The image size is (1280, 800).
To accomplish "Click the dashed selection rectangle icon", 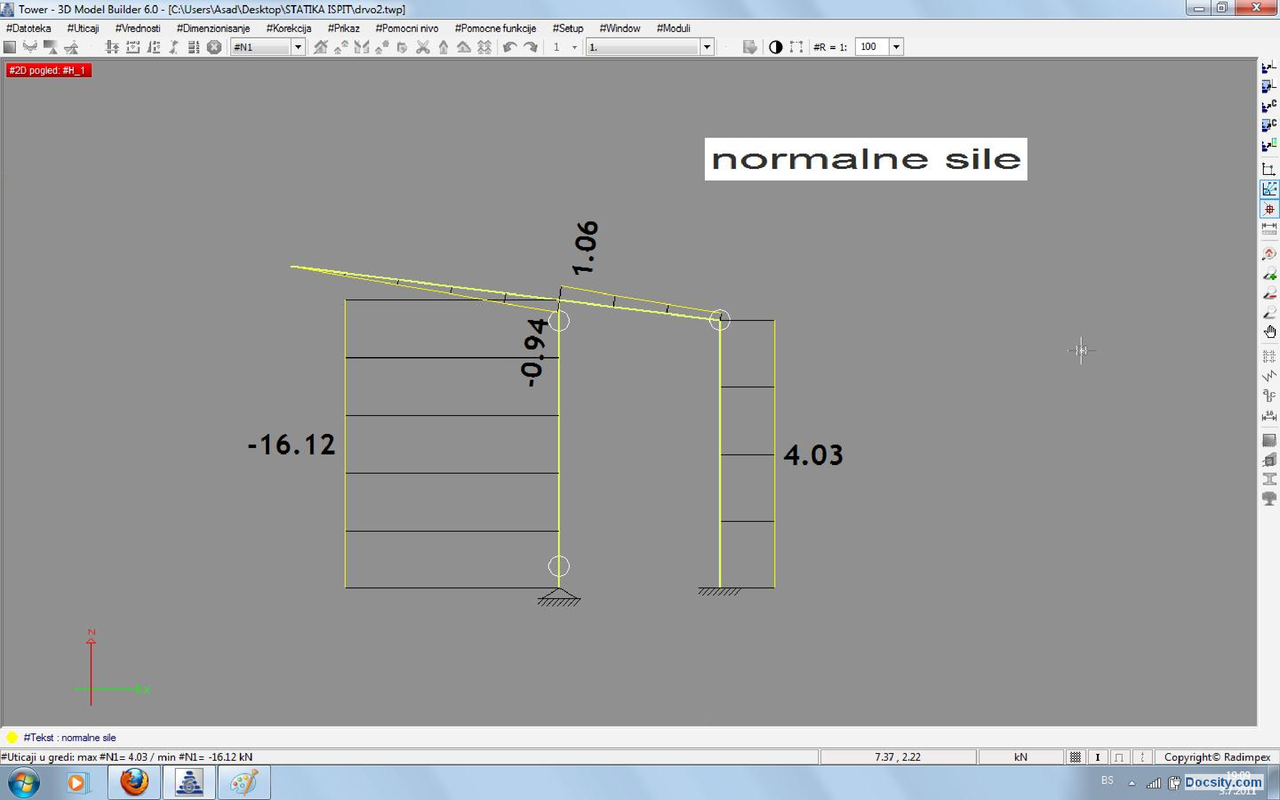I will 796,47.
